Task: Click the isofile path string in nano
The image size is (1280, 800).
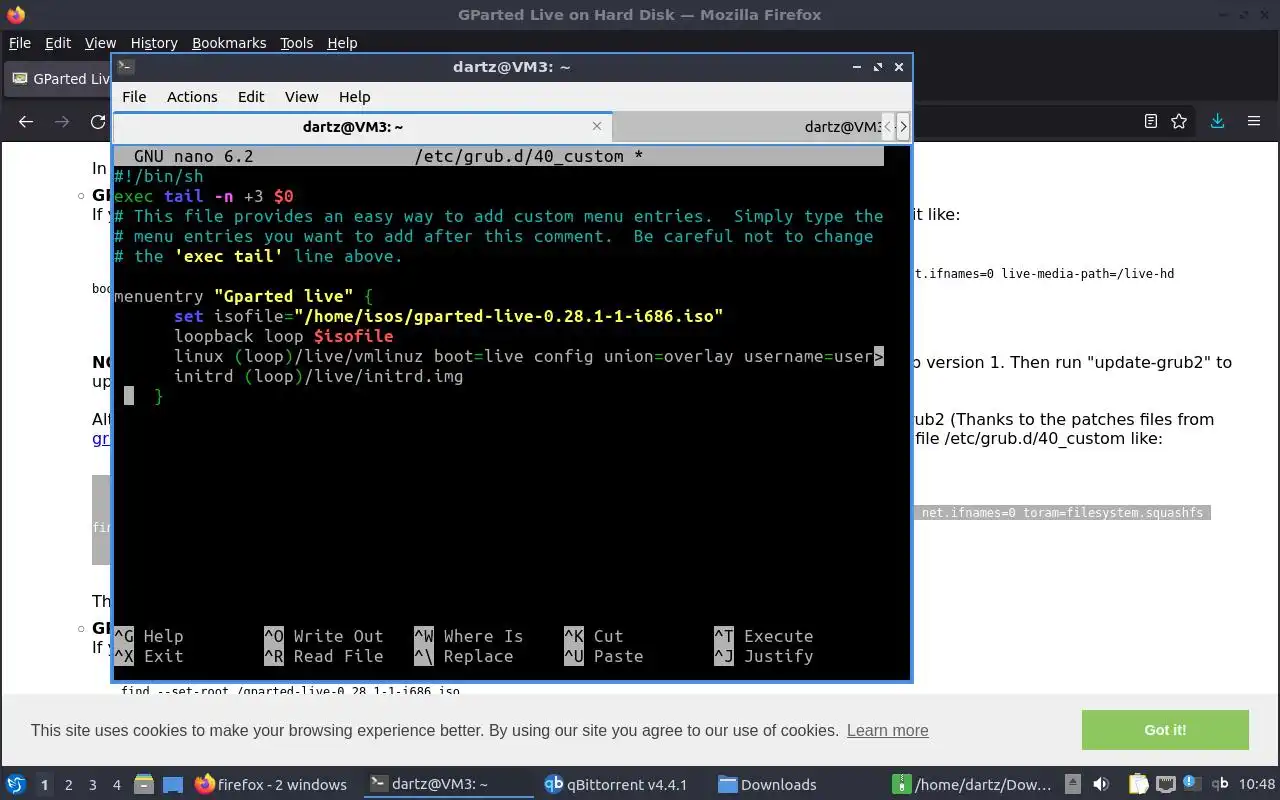Action: (508, 316)
